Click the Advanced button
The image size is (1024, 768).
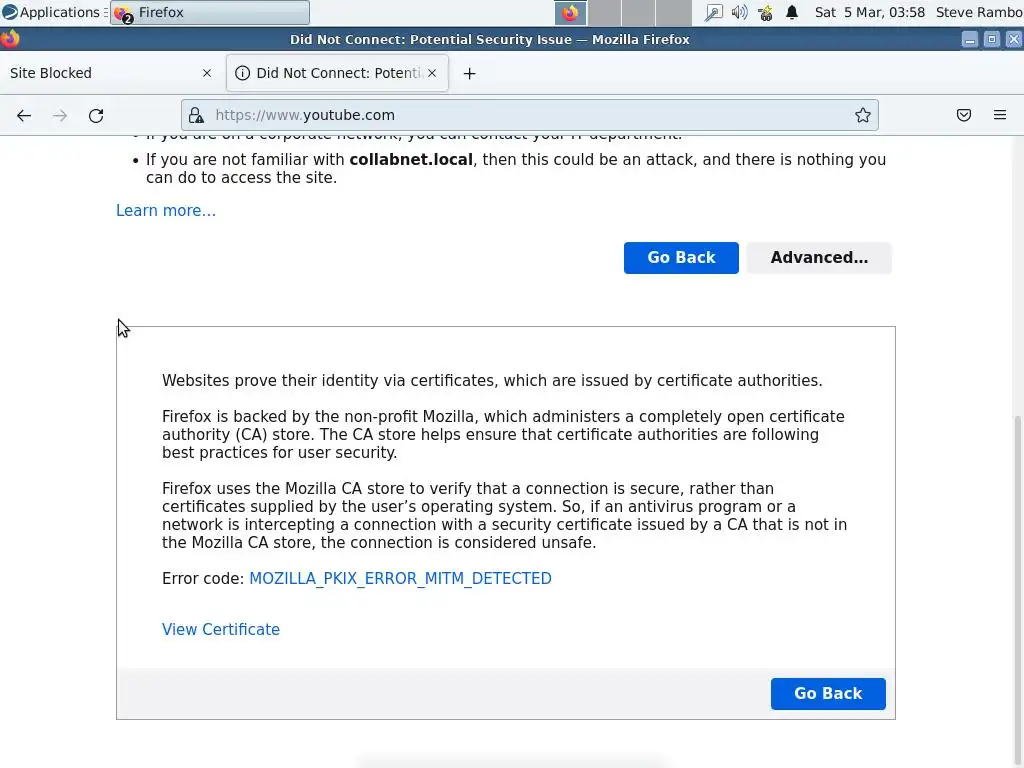[819, 257]
